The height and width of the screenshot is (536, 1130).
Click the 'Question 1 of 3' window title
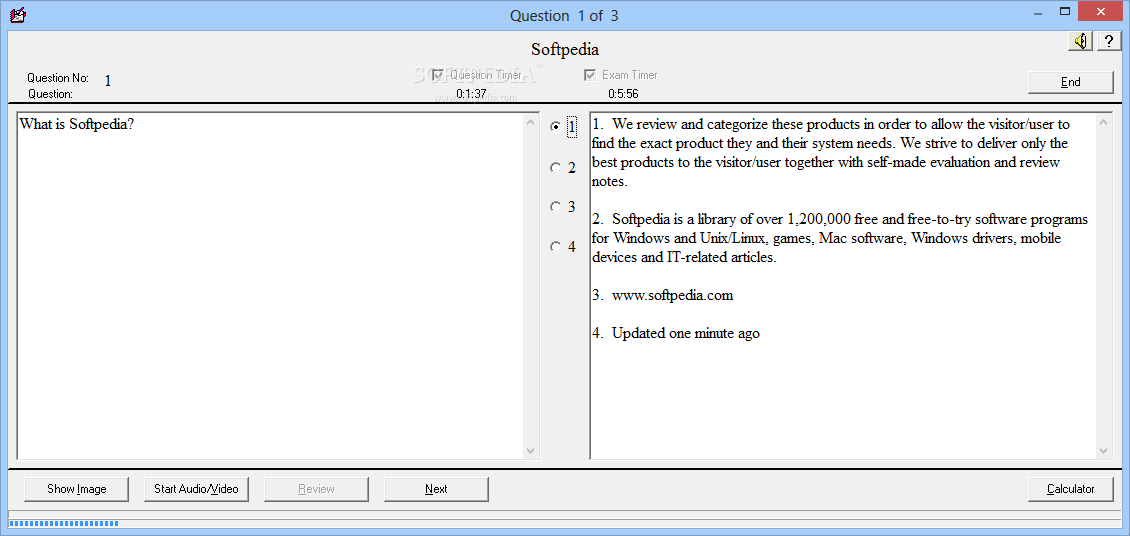point(564,15)
